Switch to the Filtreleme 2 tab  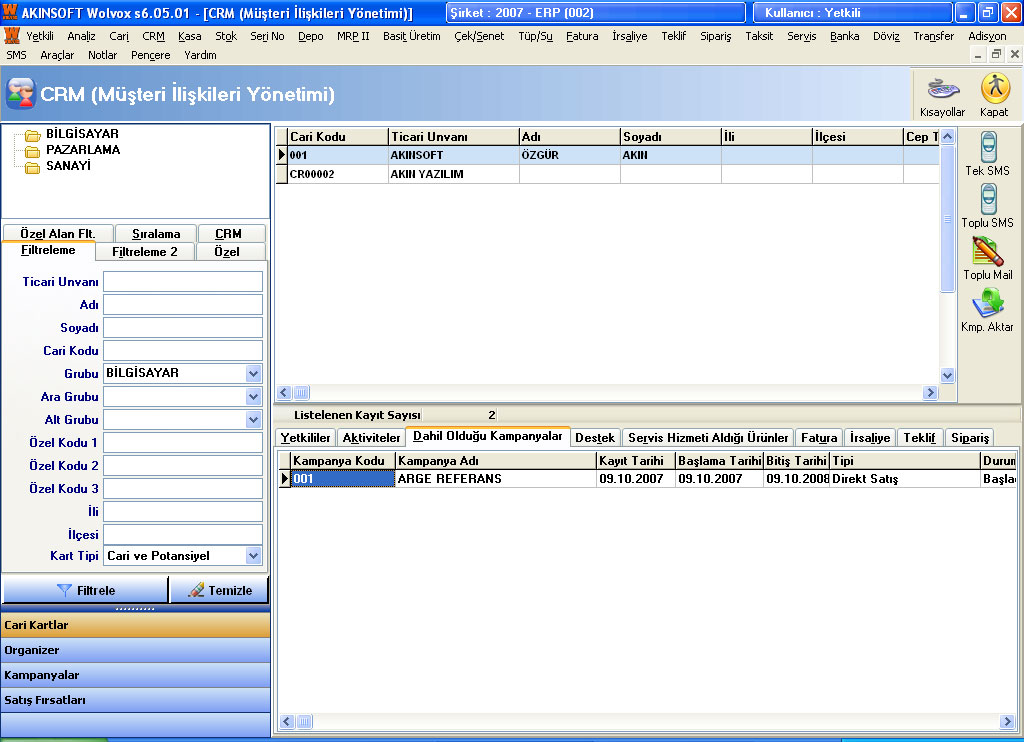145,251
